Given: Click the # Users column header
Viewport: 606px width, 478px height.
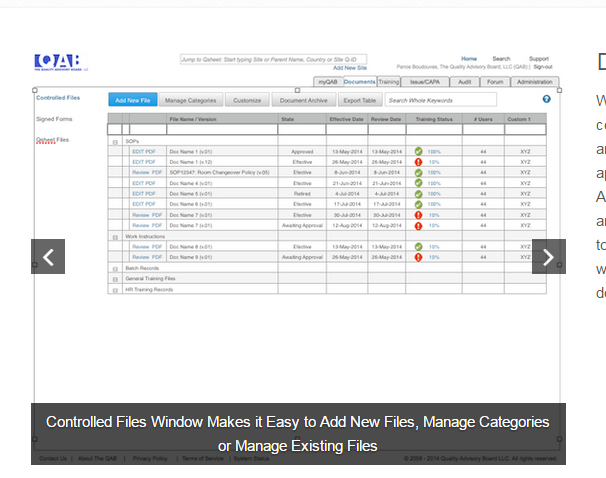Looking at the screenshot, I should click(483, 119).
